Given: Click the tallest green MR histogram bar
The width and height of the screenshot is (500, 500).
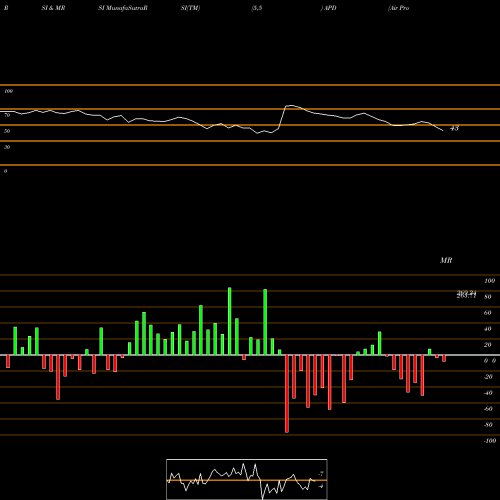Looking at the screenshot, I should [230, 321].
